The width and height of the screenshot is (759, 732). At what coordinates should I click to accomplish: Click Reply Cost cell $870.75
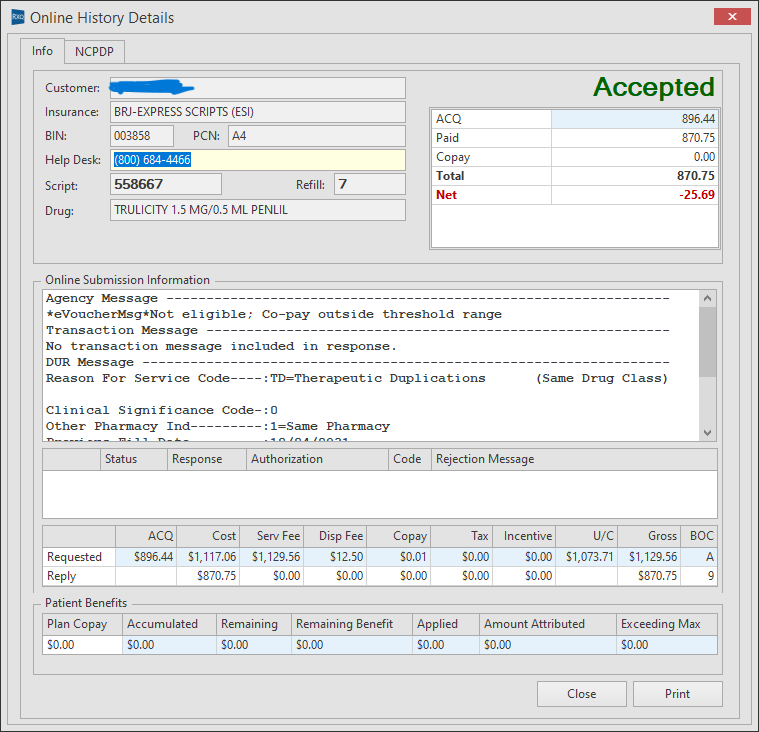point(208,576)
